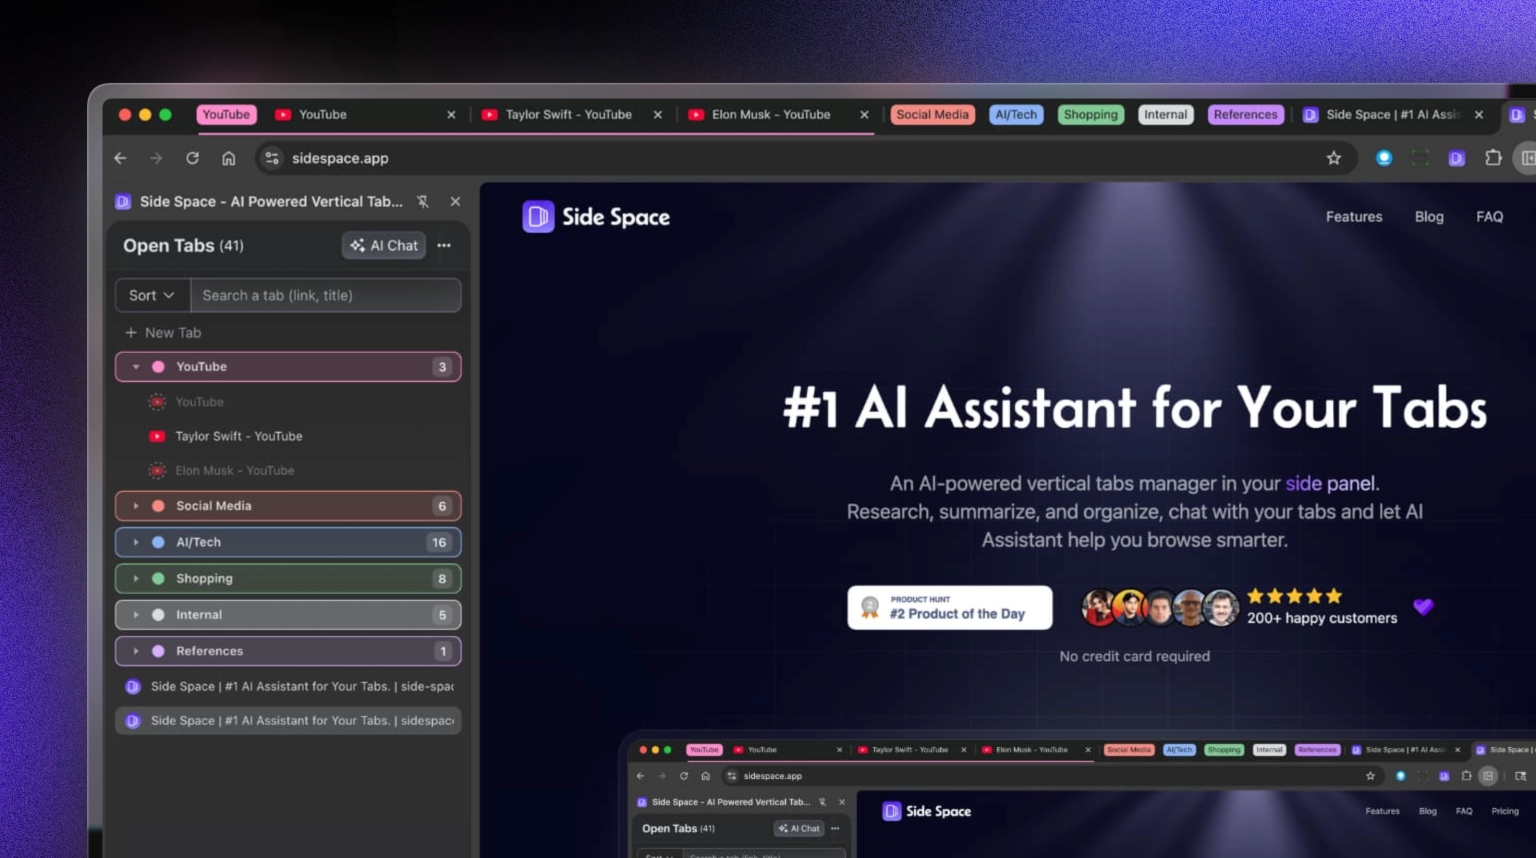Image resolution: width=1536 pixels, height=858 pixels.
Task: Click the Side Space logo icon
Action: (x=538, y=217)
